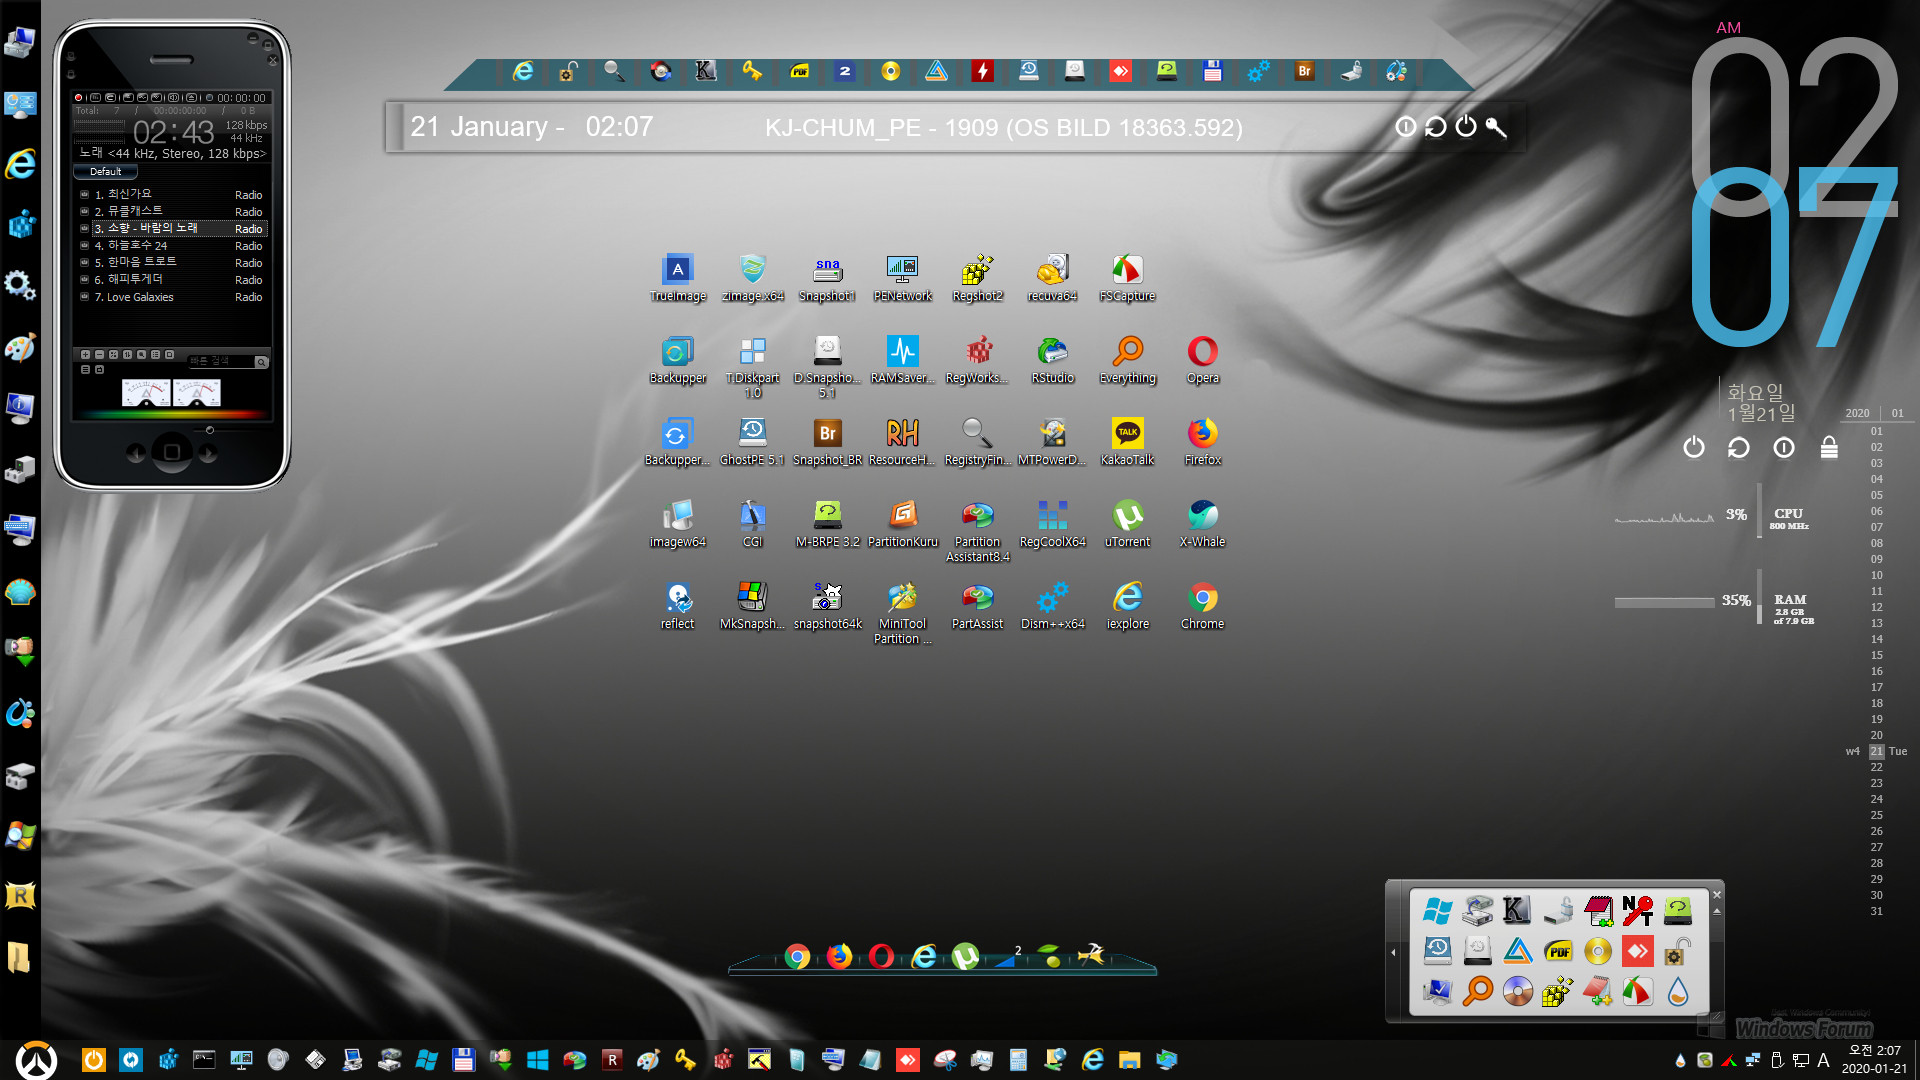Open PartitionKuru desktop shortcut
1920x1080 pixels.
point(902,523)
